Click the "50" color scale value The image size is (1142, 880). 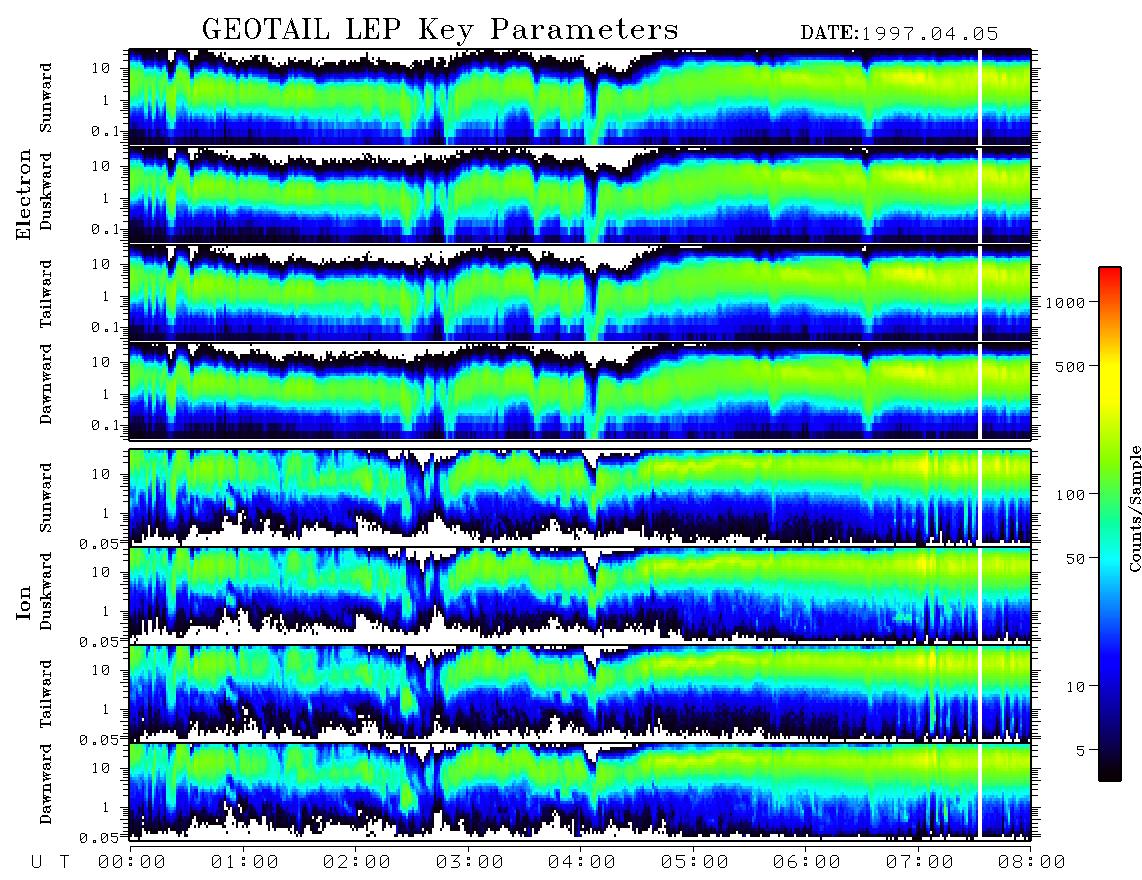pyautogui.click(x=1075, y=559)
